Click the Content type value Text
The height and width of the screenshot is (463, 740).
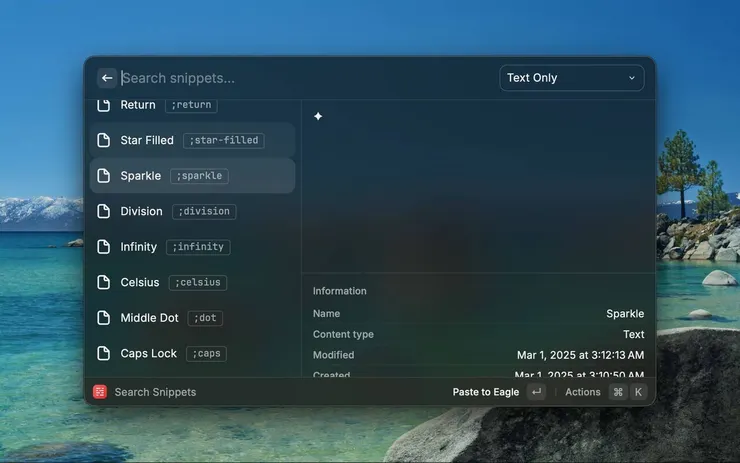pos(633,334)
